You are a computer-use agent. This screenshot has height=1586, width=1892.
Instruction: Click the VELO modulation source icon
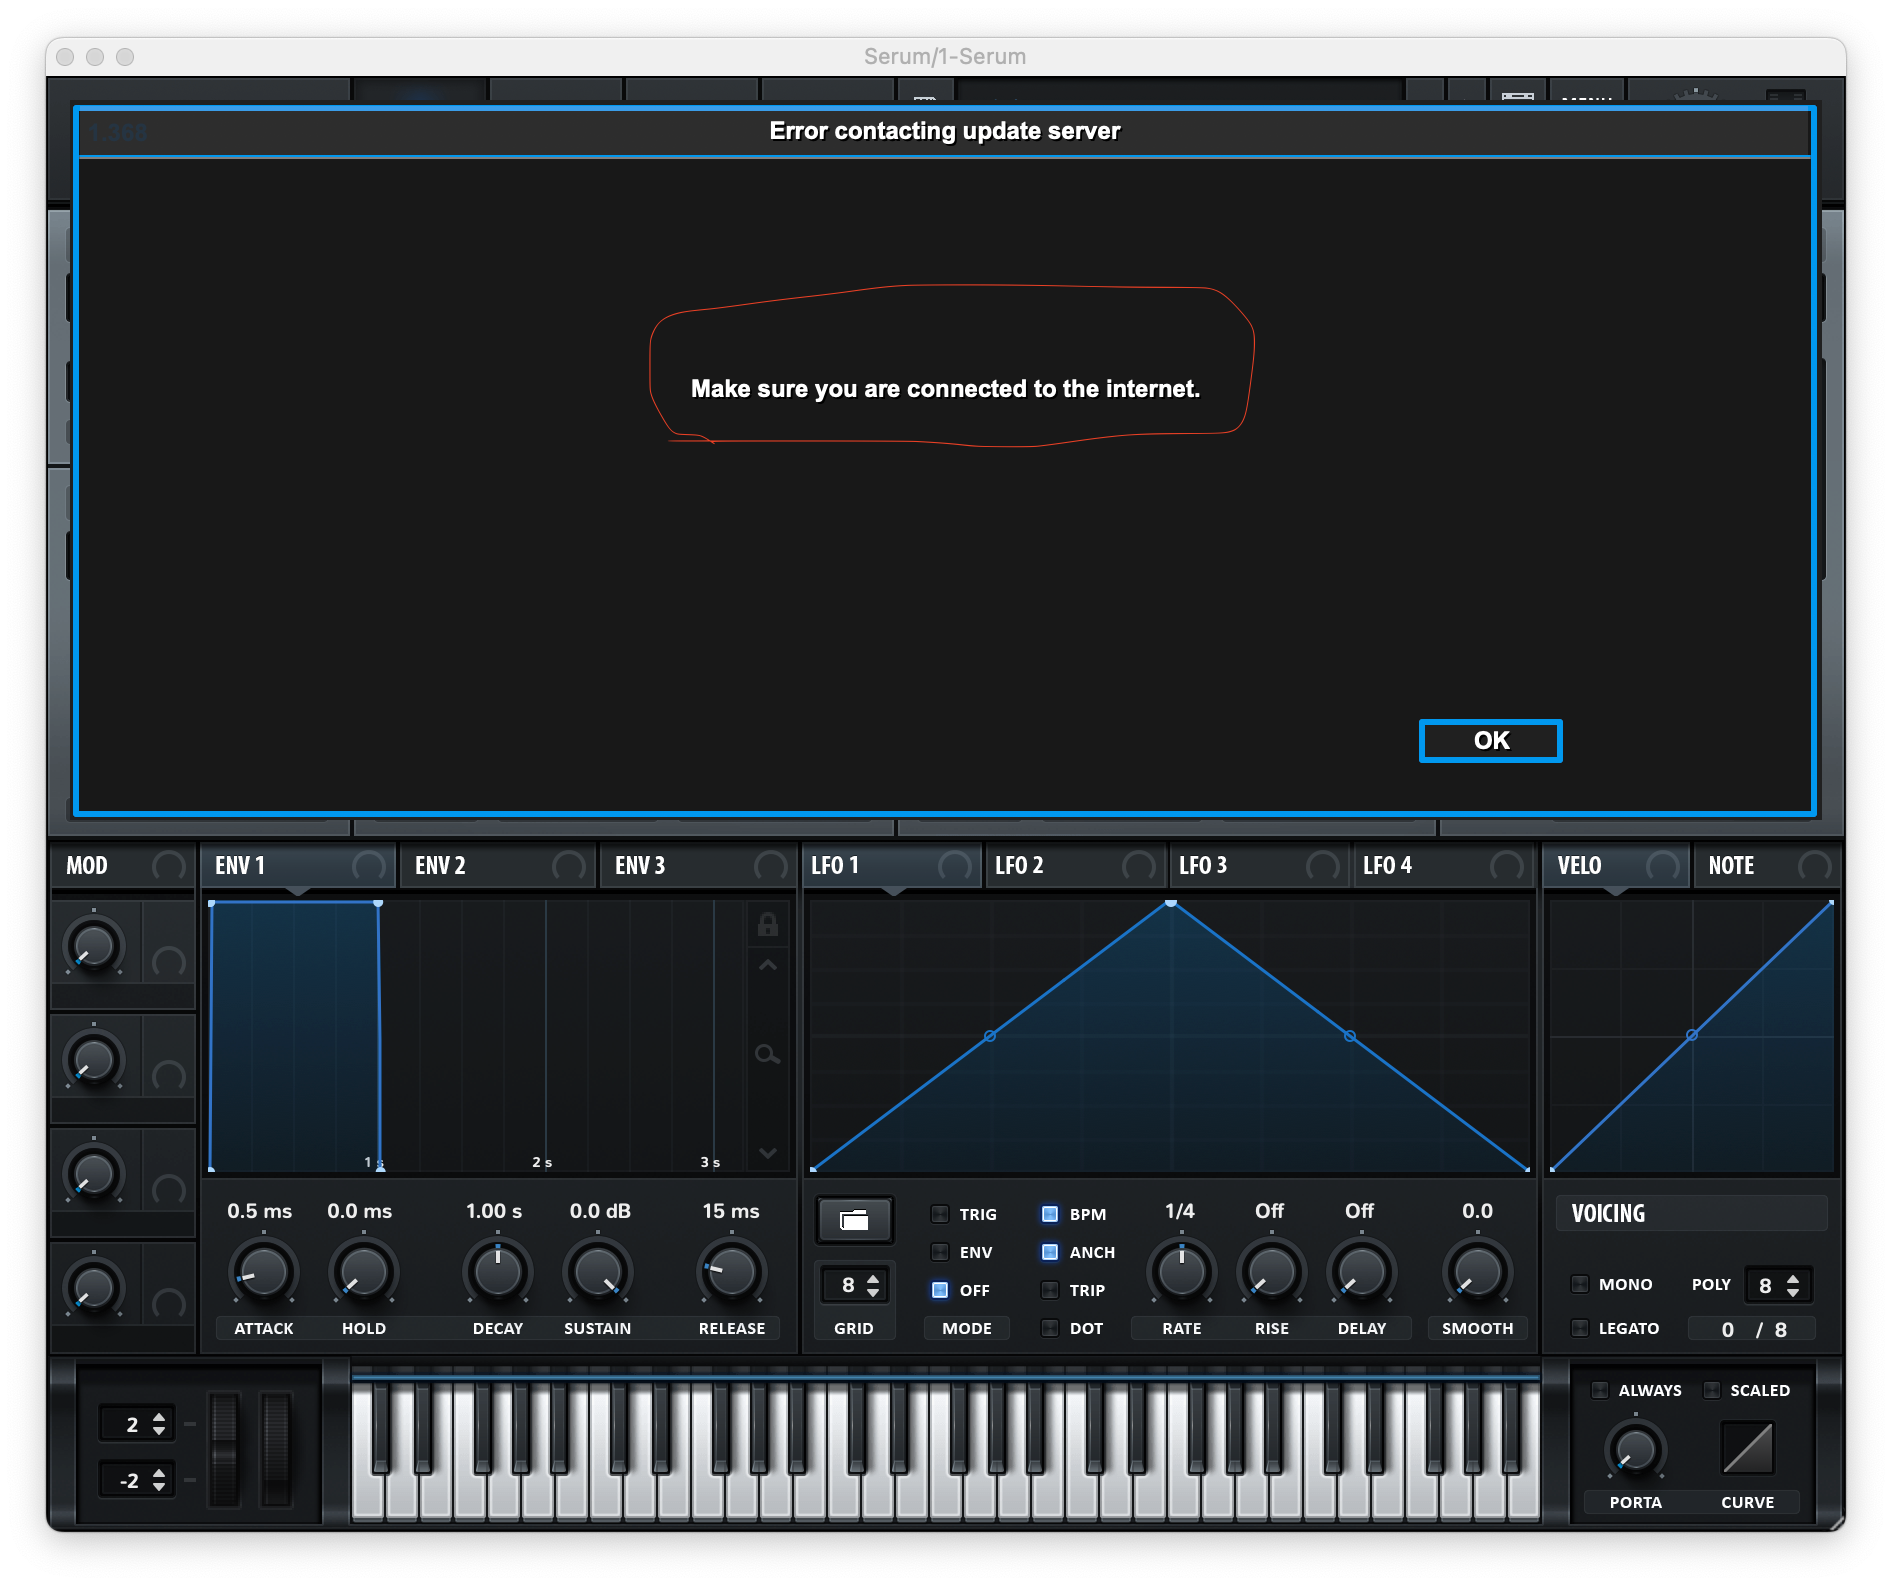pos(1663,866)
